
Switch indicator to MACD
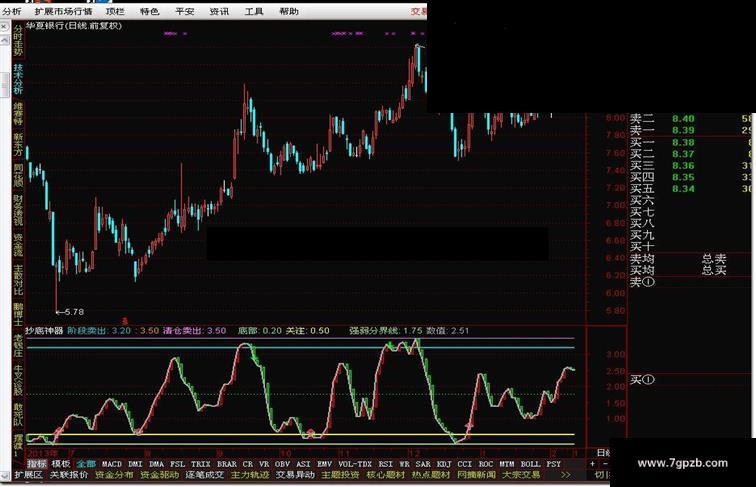tap(112, 464)
